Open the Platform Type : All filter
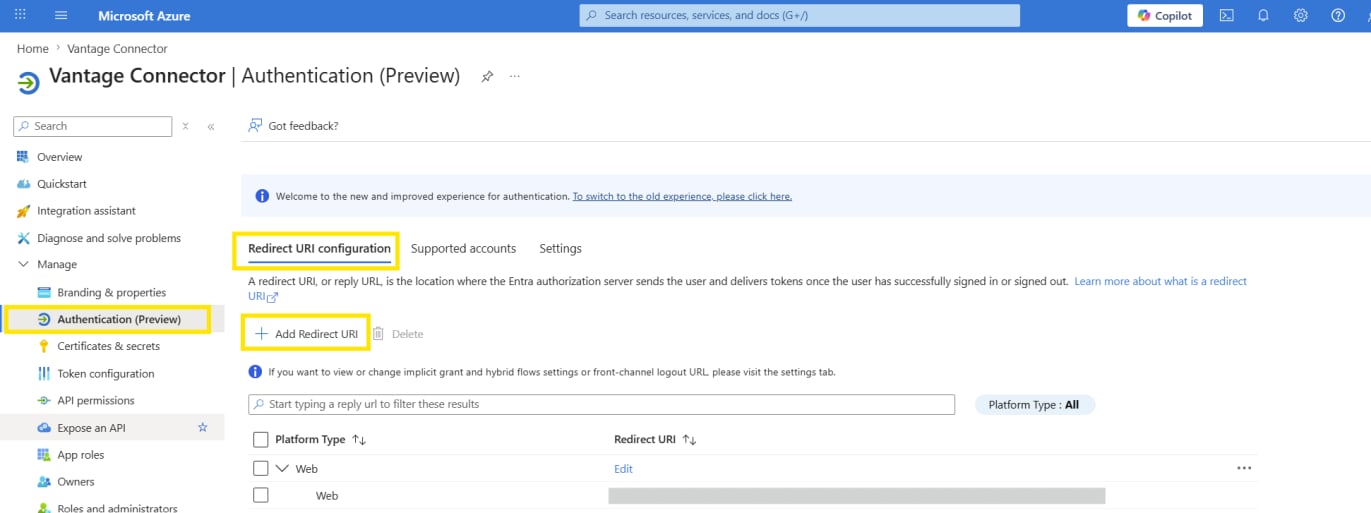This screenshot has height=513, width=1371. [x=1034, y=405]
